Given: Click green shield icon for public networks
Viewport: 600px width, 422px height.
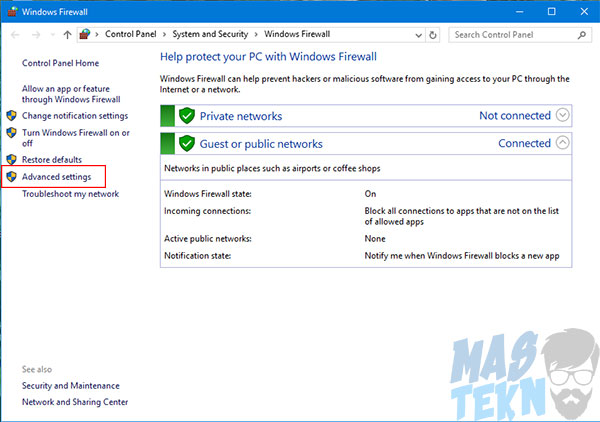Looking at the screenshot, I should 187,143.
